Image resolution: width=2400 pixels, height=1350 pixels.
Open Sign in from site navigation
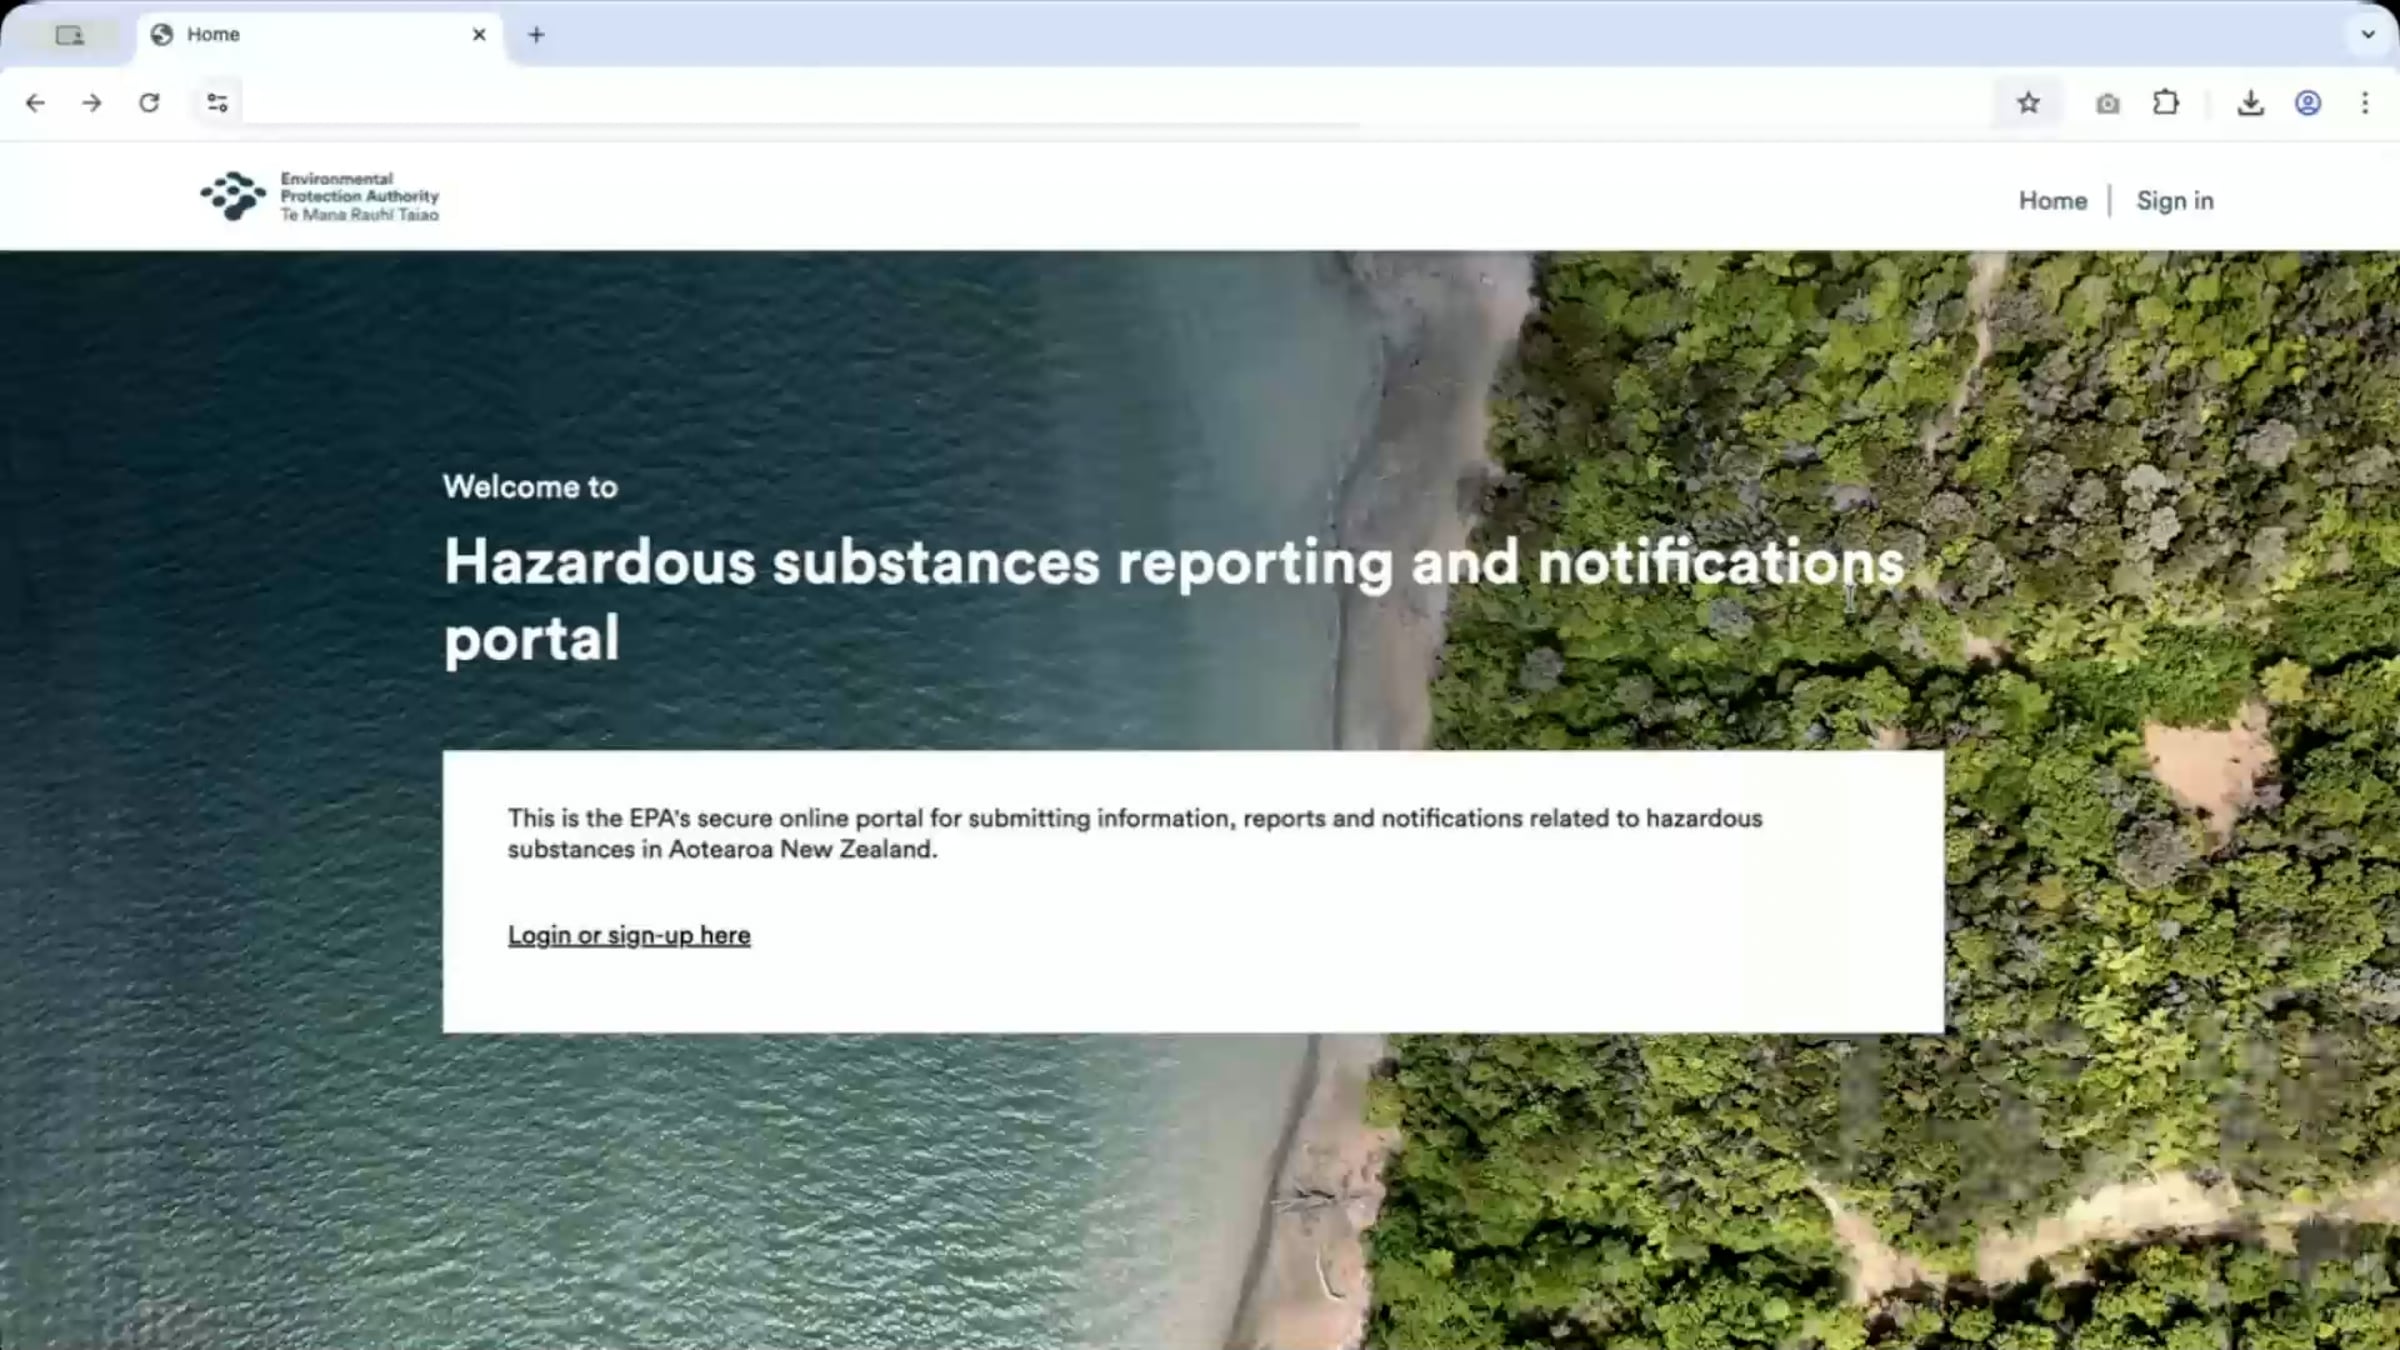[2175, 201]
